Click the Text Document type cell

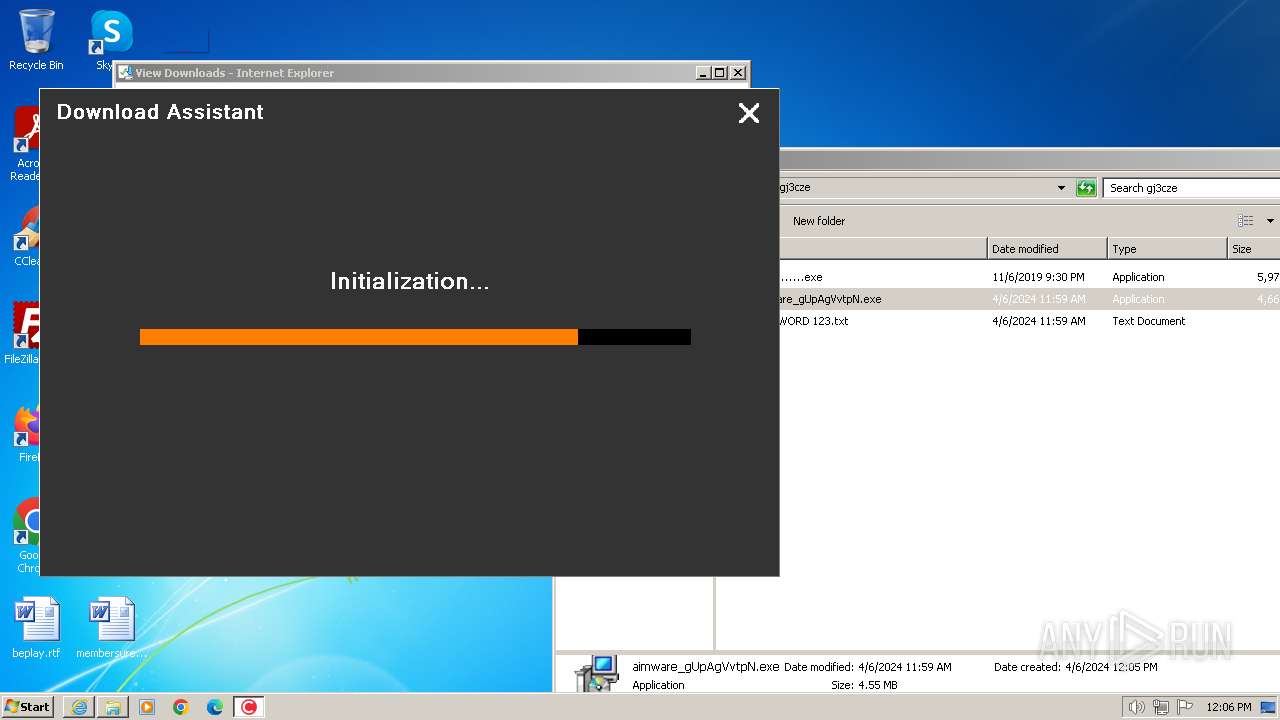(1148, 321)
